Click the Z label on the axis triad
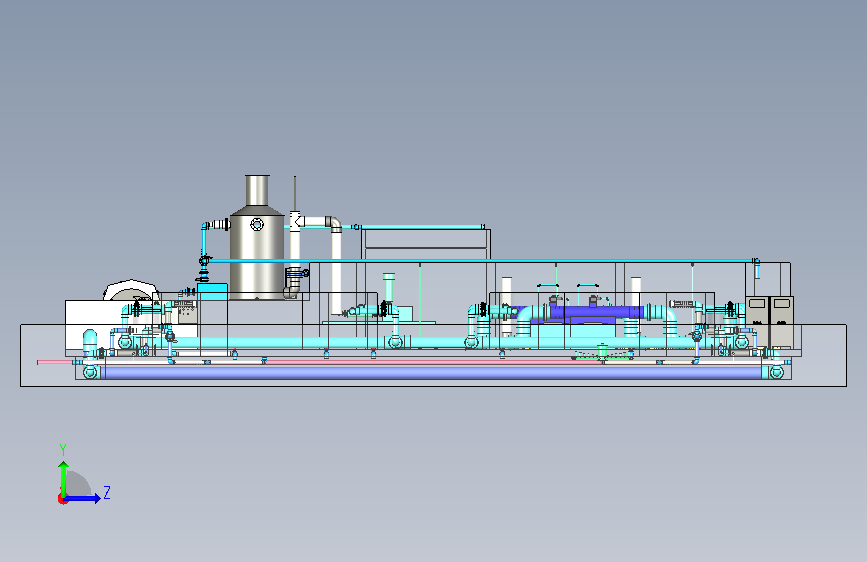The image size is (867, 562). coord(107,492)
